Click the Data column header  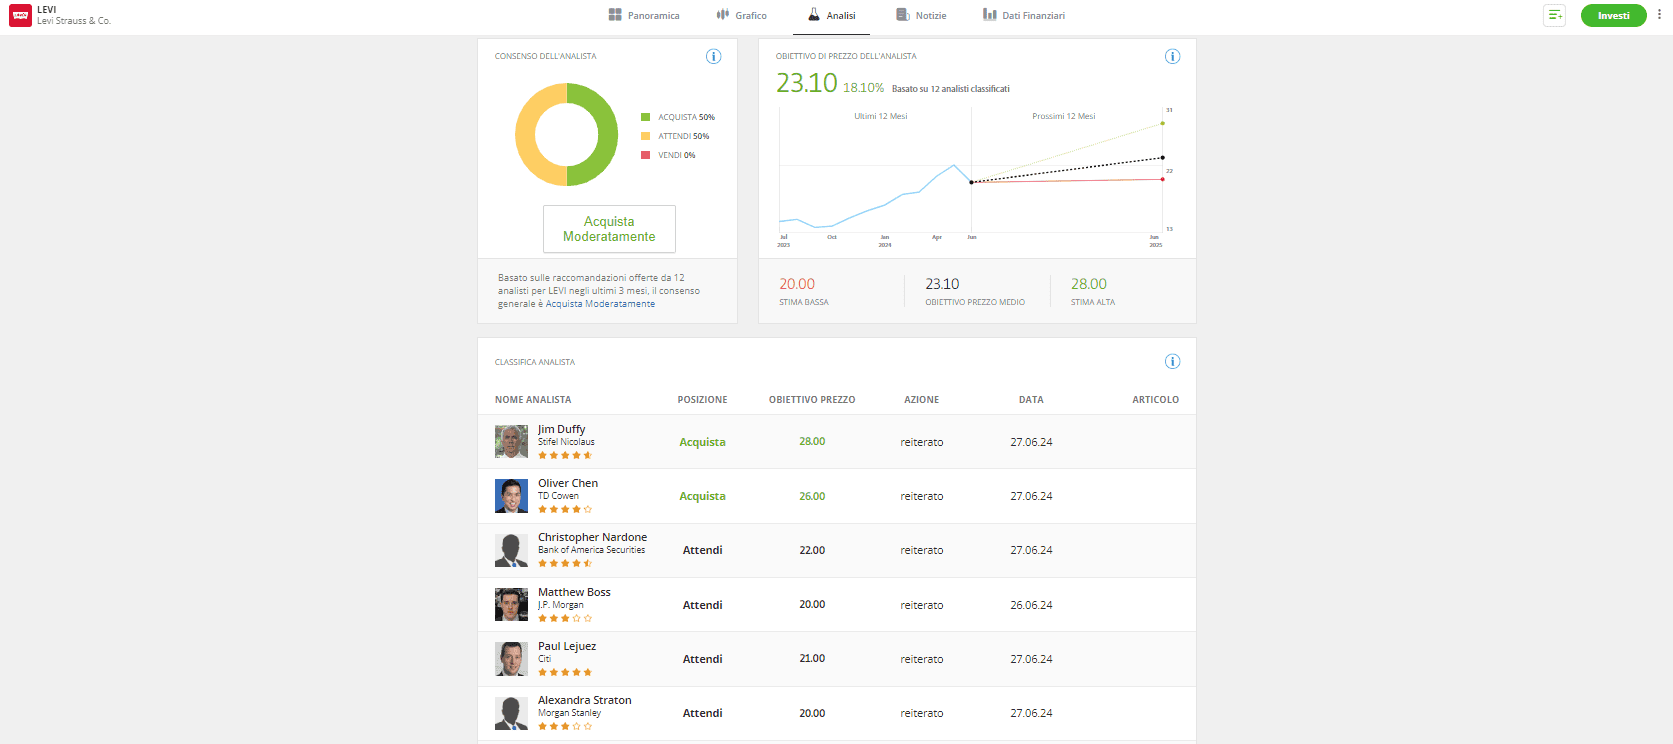pyautogui.click(x=1031, y=399)
